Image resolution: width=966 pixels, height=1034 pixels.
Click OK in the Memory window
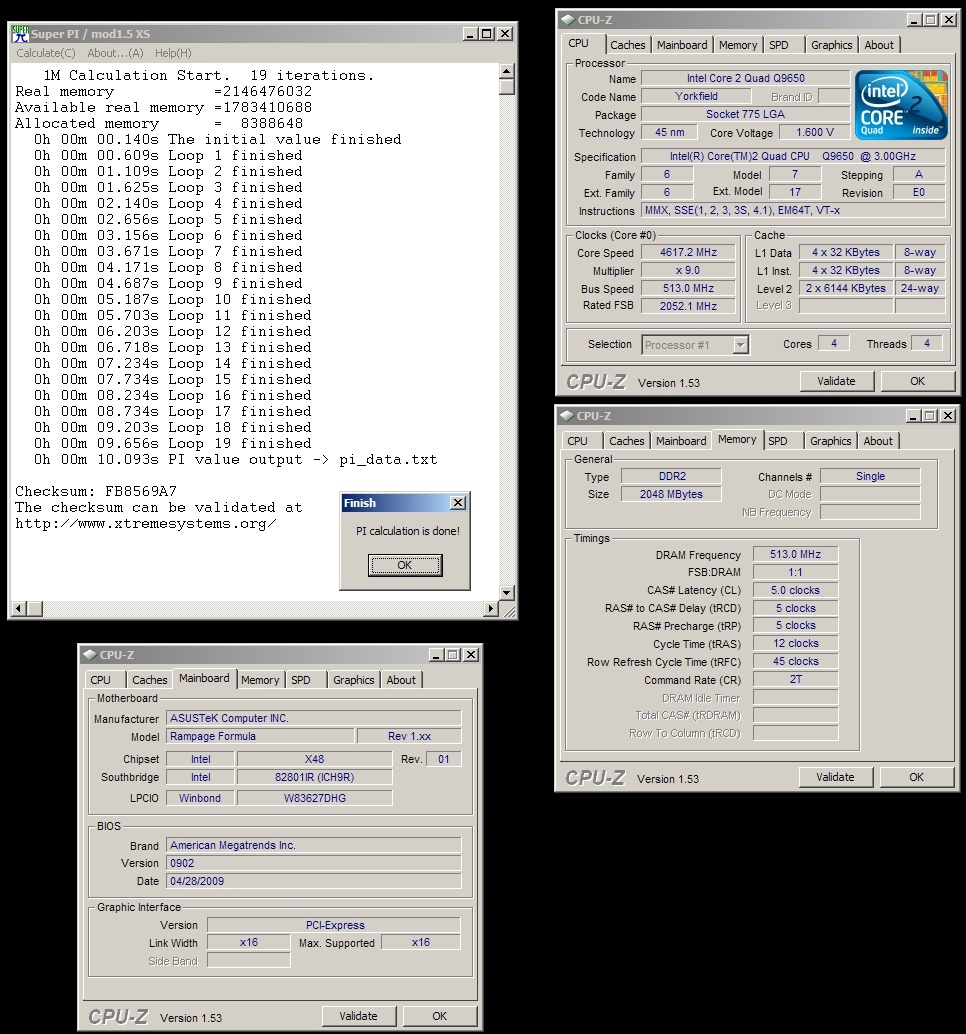[x=917, y=777]
